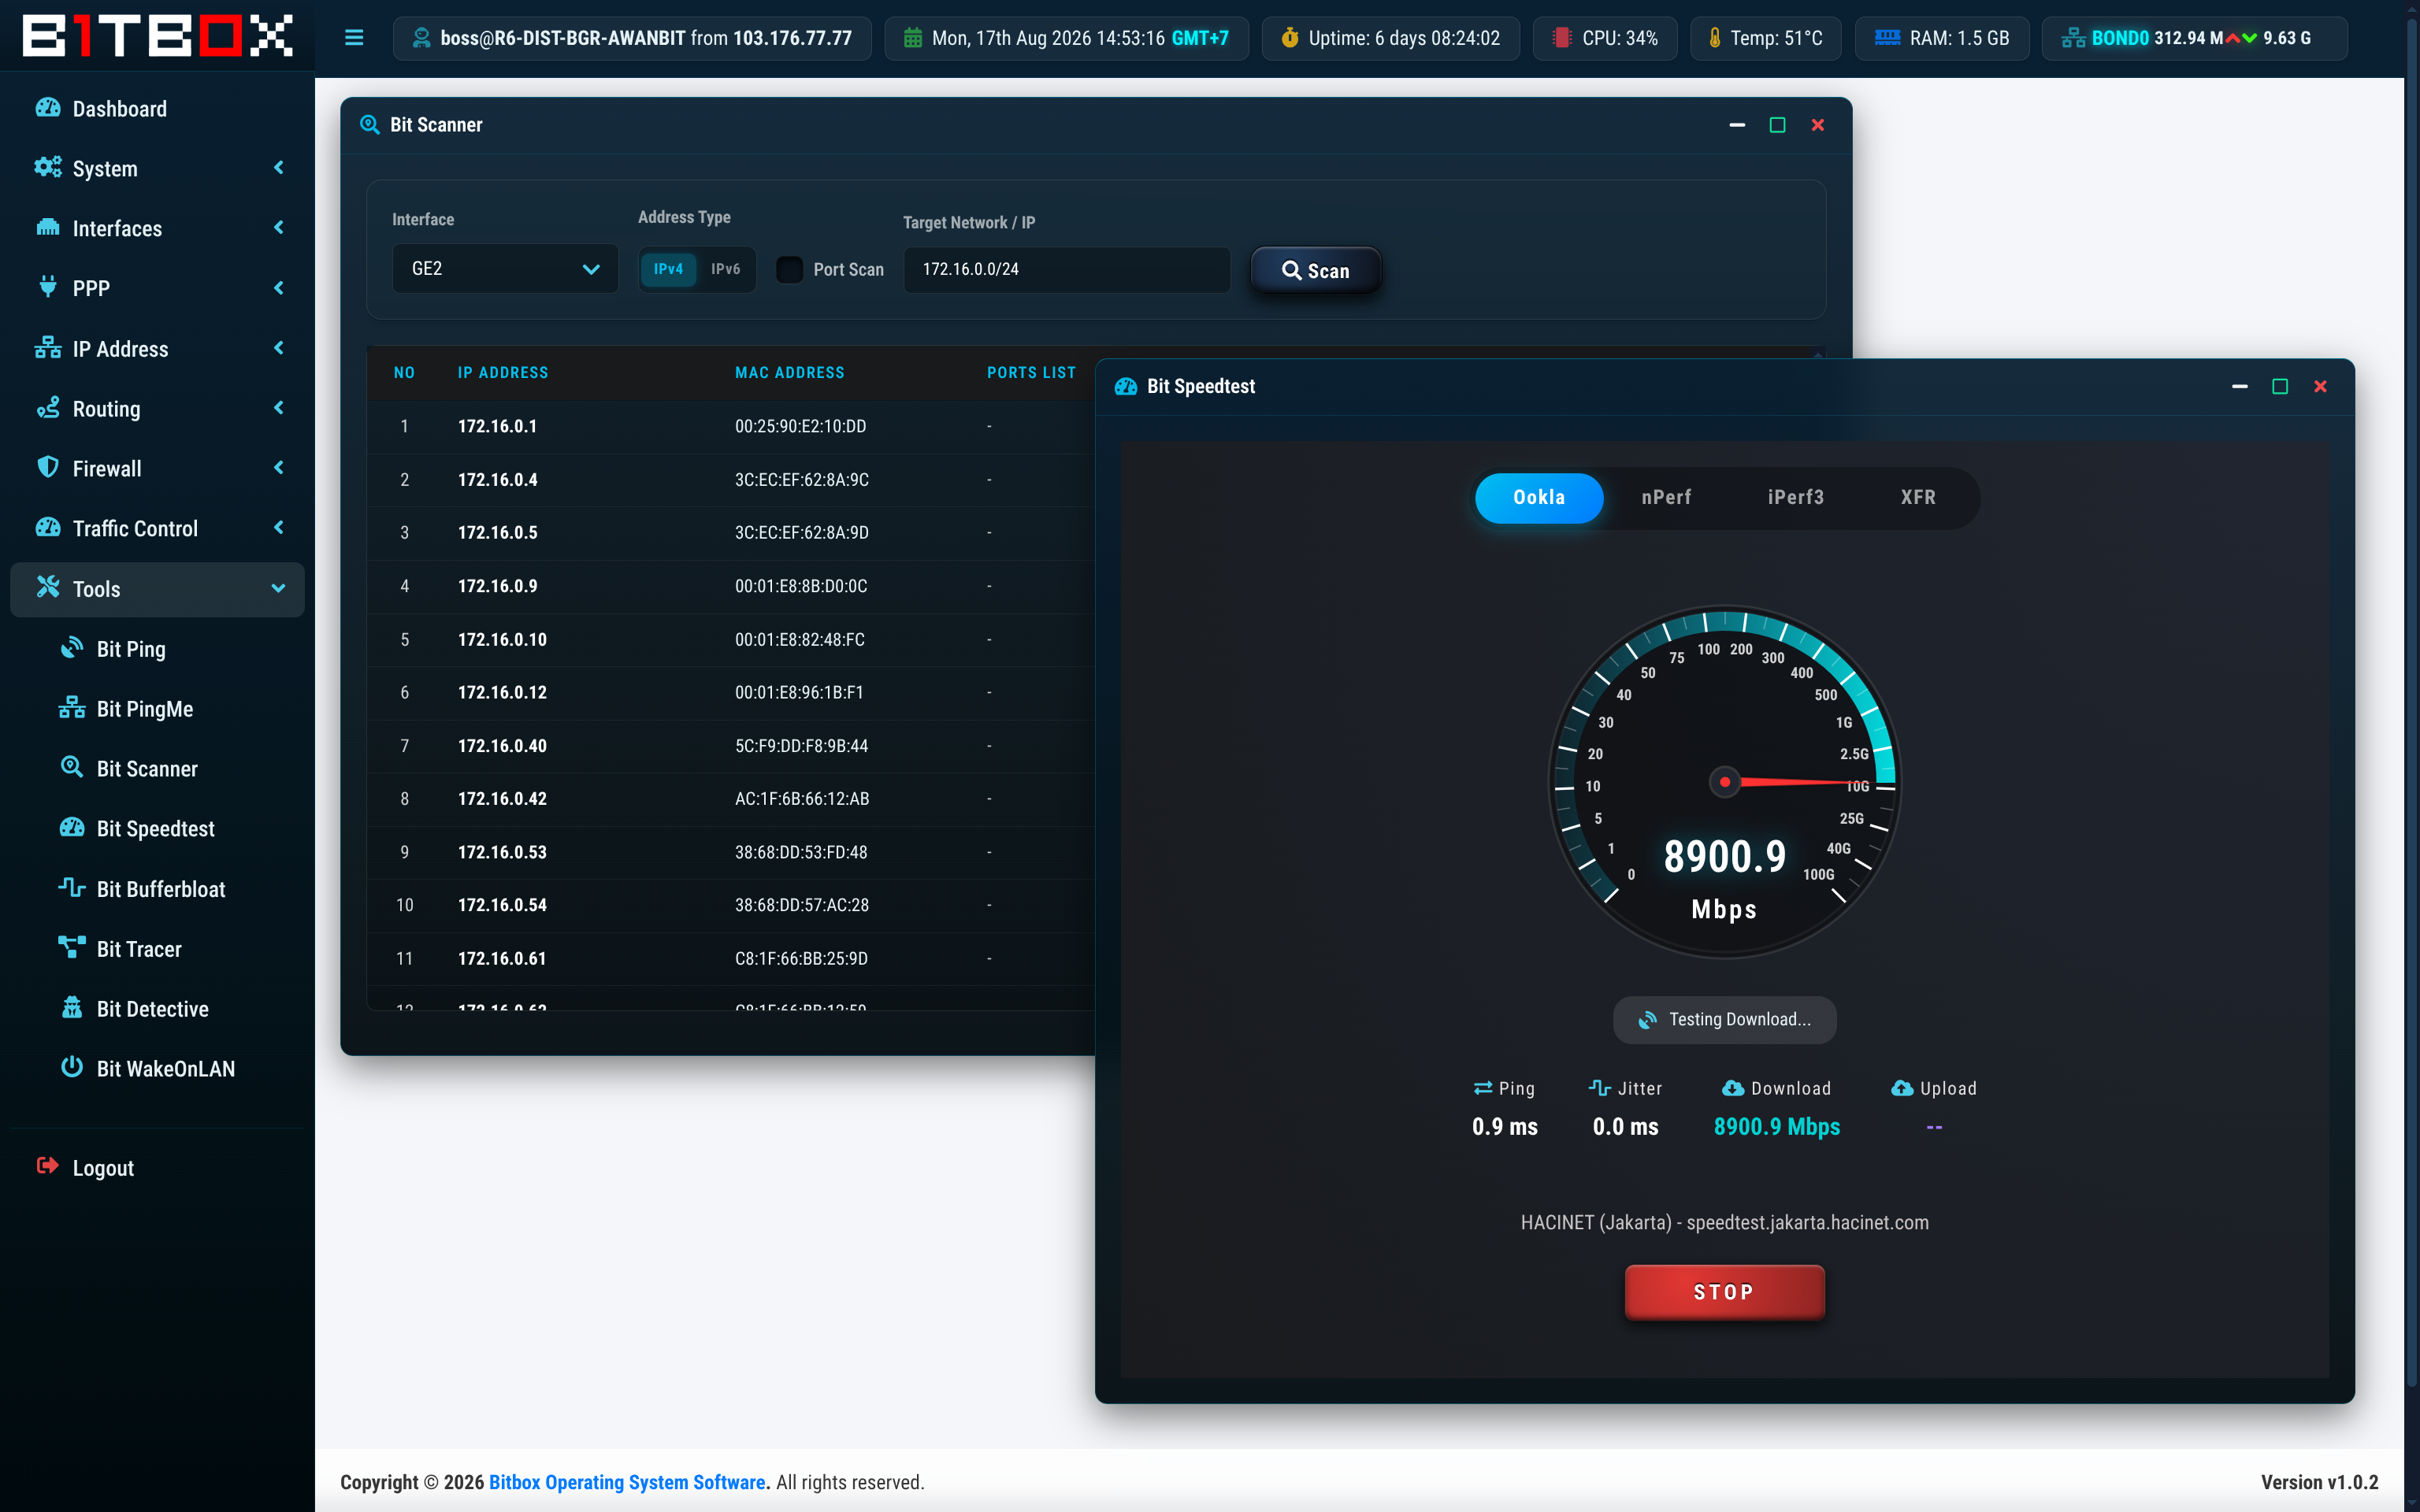Expand the Routing menu
Screen dimensions: 2420x1512
(x=157, y=408)
